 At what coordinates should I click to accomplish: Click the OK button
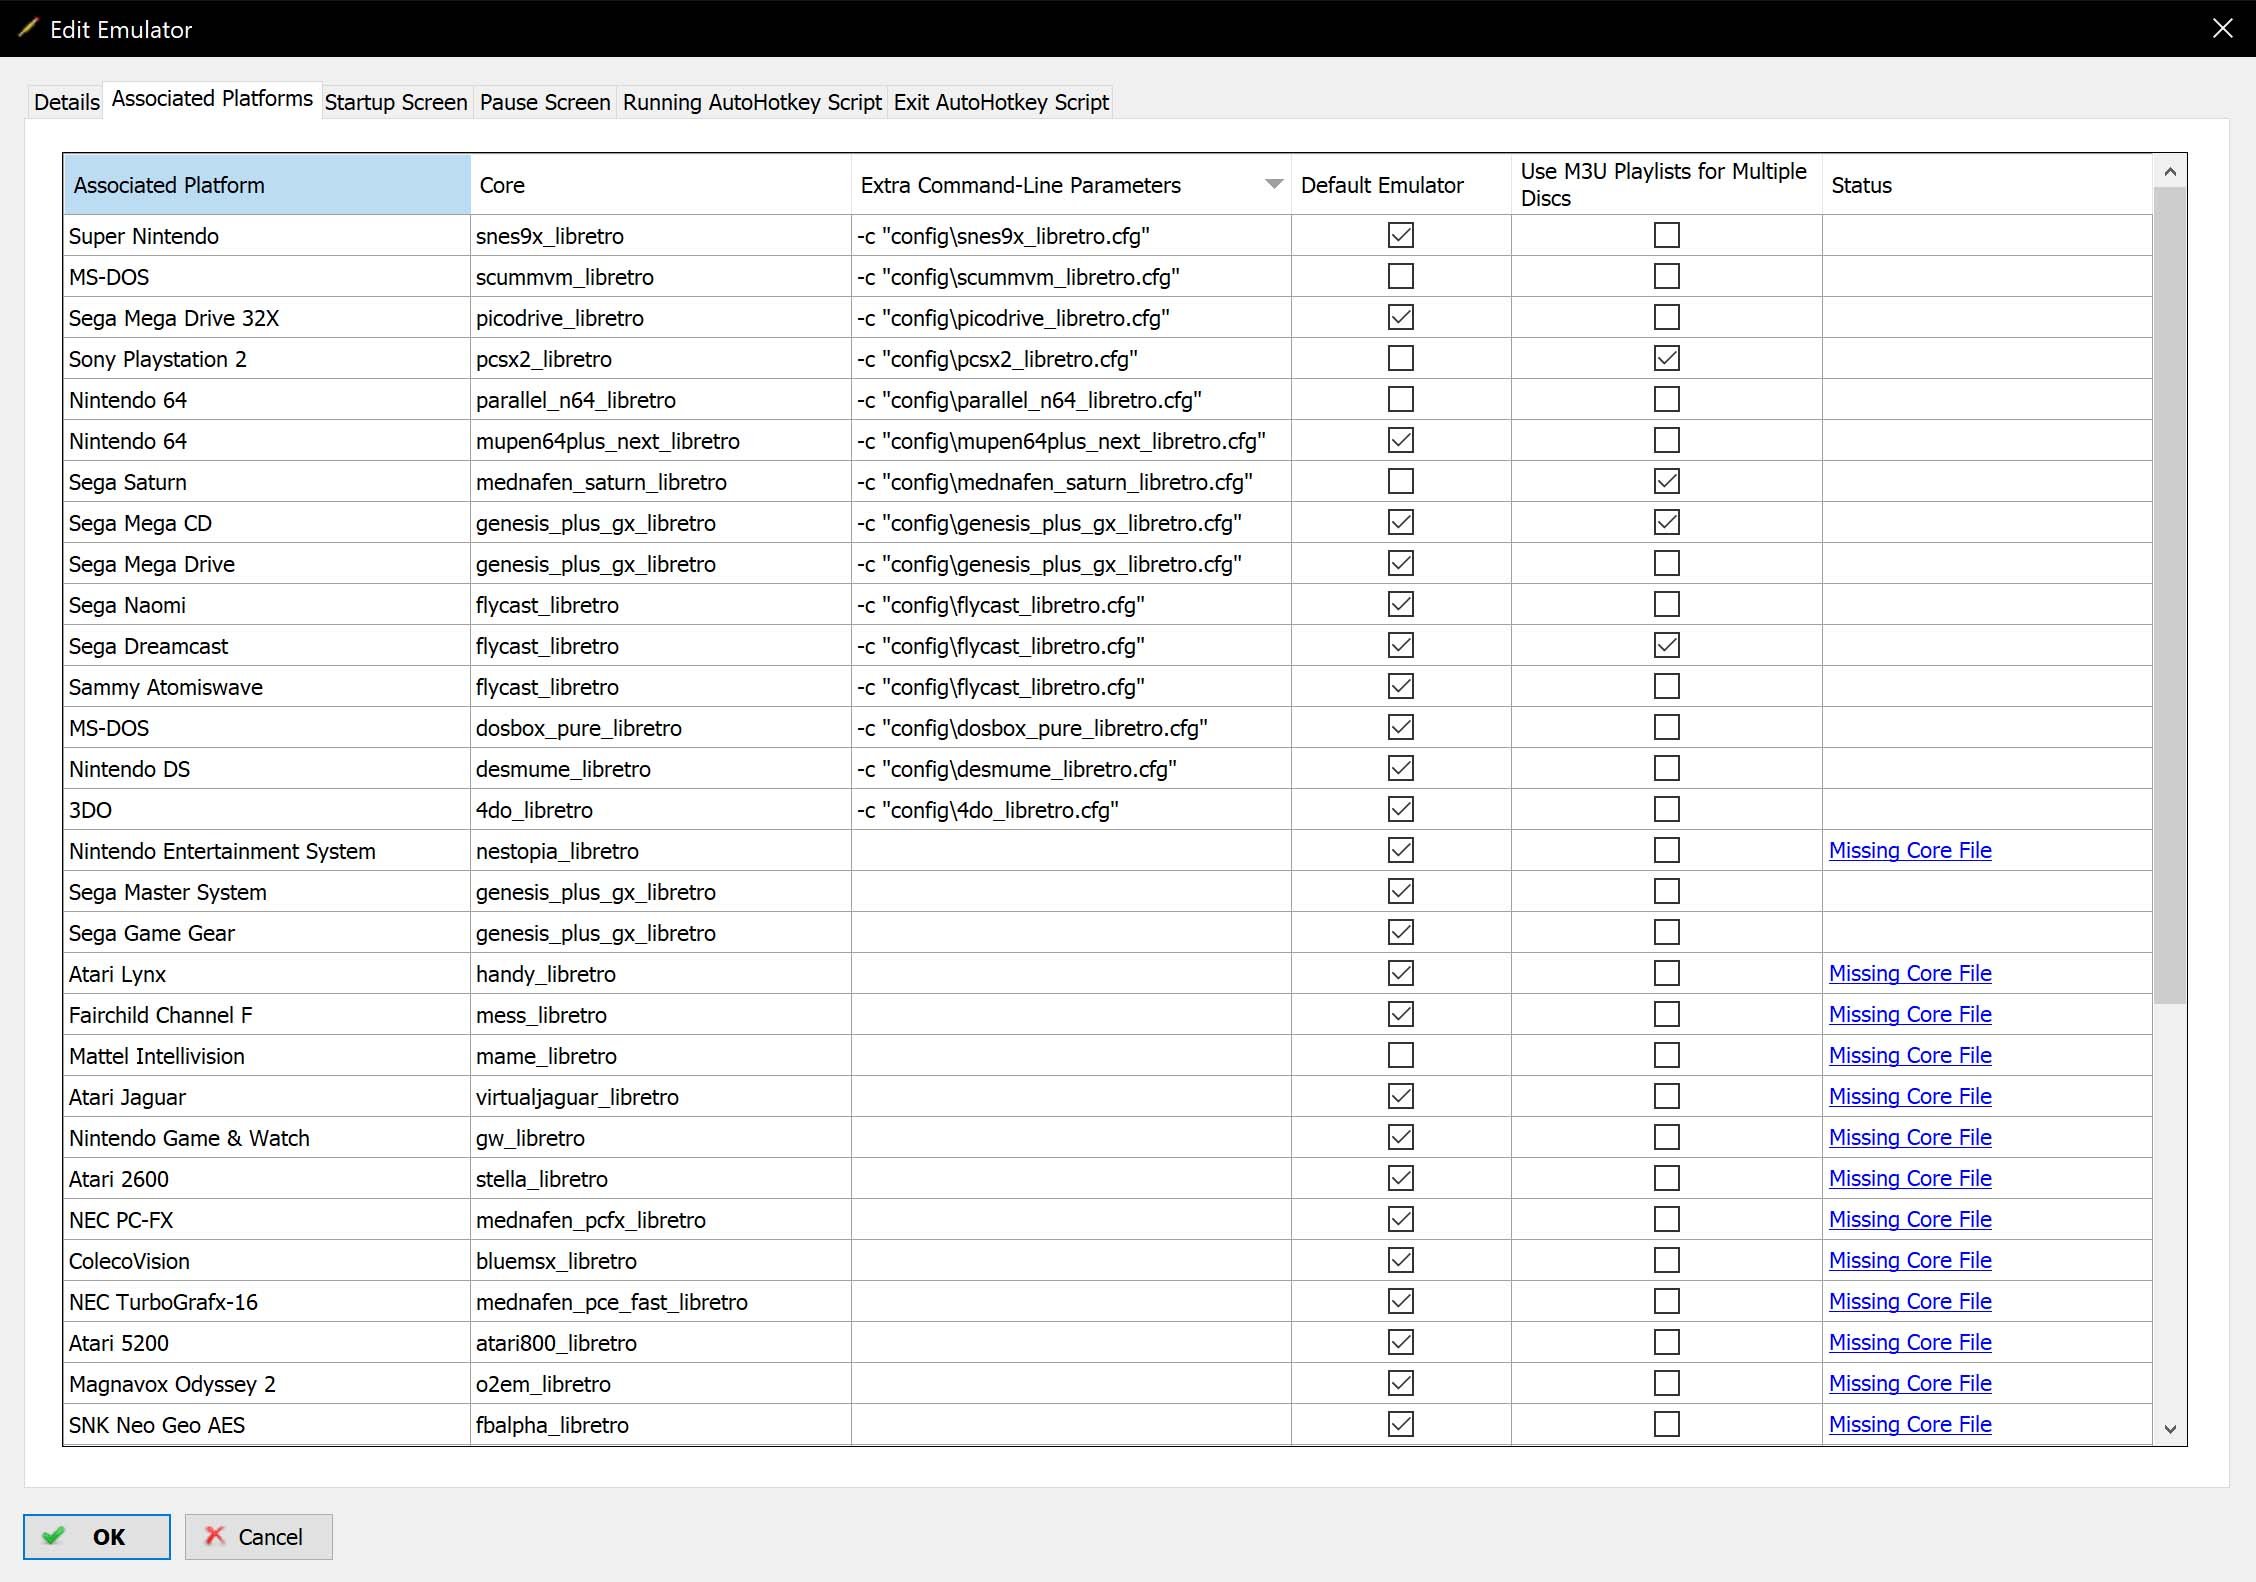click(x=97, y=1537)
